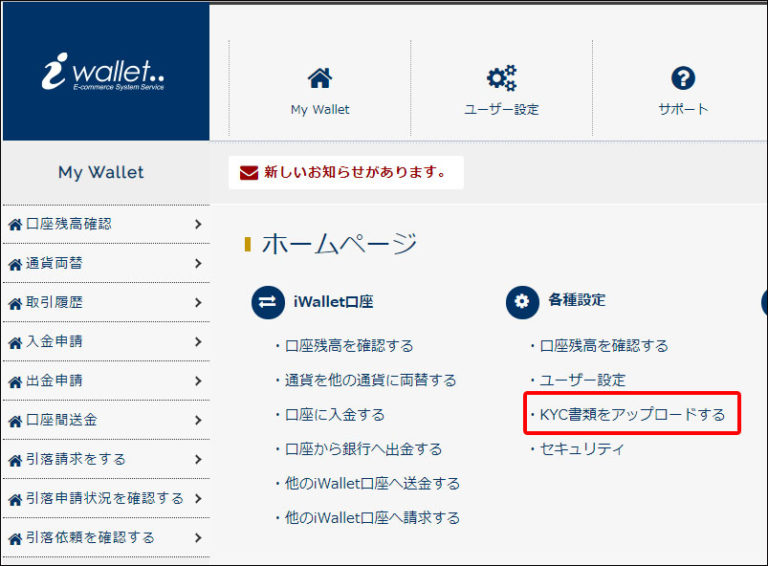Select 口座残高確認 in the sidebar menu
This screenshot has height=566, width=768.
[106, 224]
